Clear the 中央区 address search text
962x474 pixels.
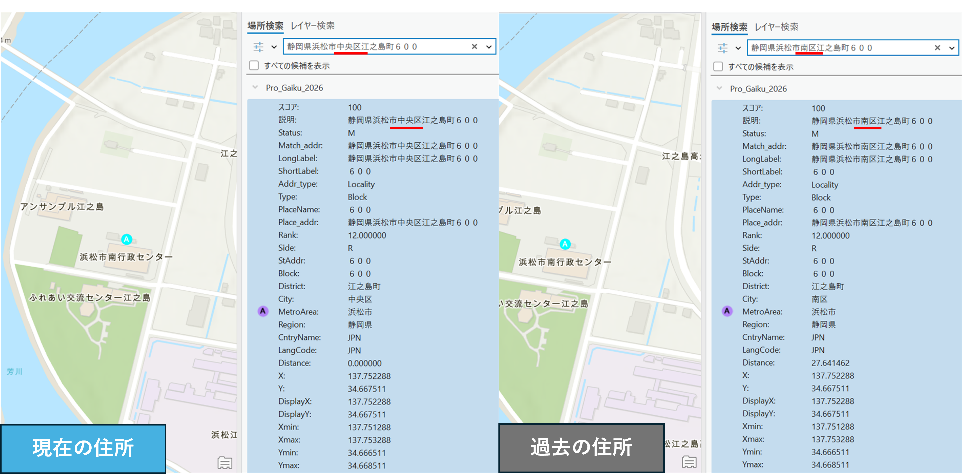475,47
